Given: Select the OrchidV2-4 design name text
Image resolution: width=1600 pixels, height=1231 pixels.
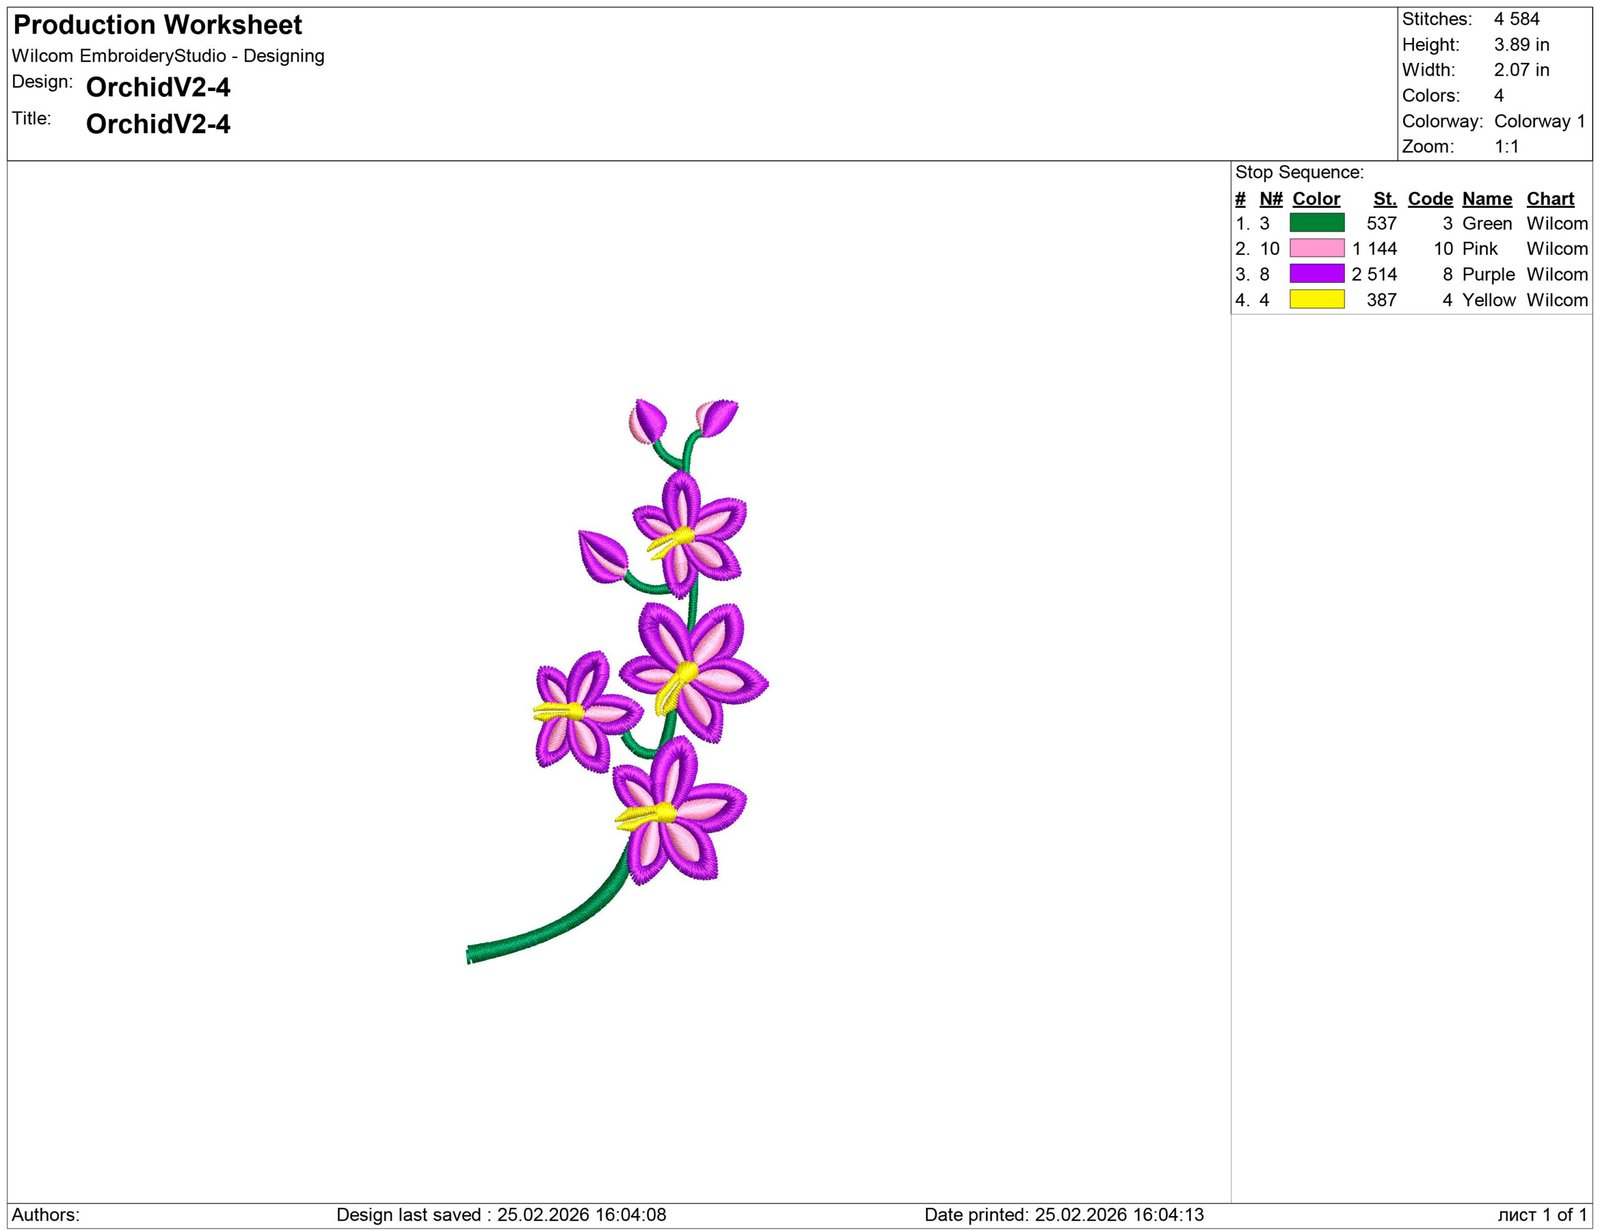Looking at the screenshot, I should (158, 88).
